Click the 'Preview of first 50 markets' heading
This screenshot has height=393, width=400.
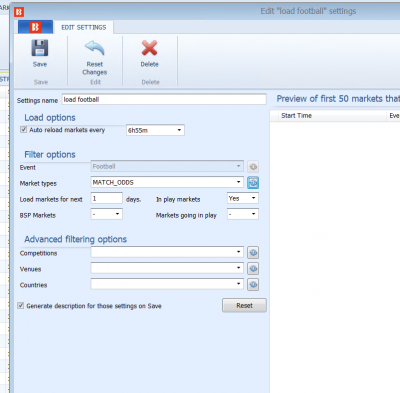point(338,99)
